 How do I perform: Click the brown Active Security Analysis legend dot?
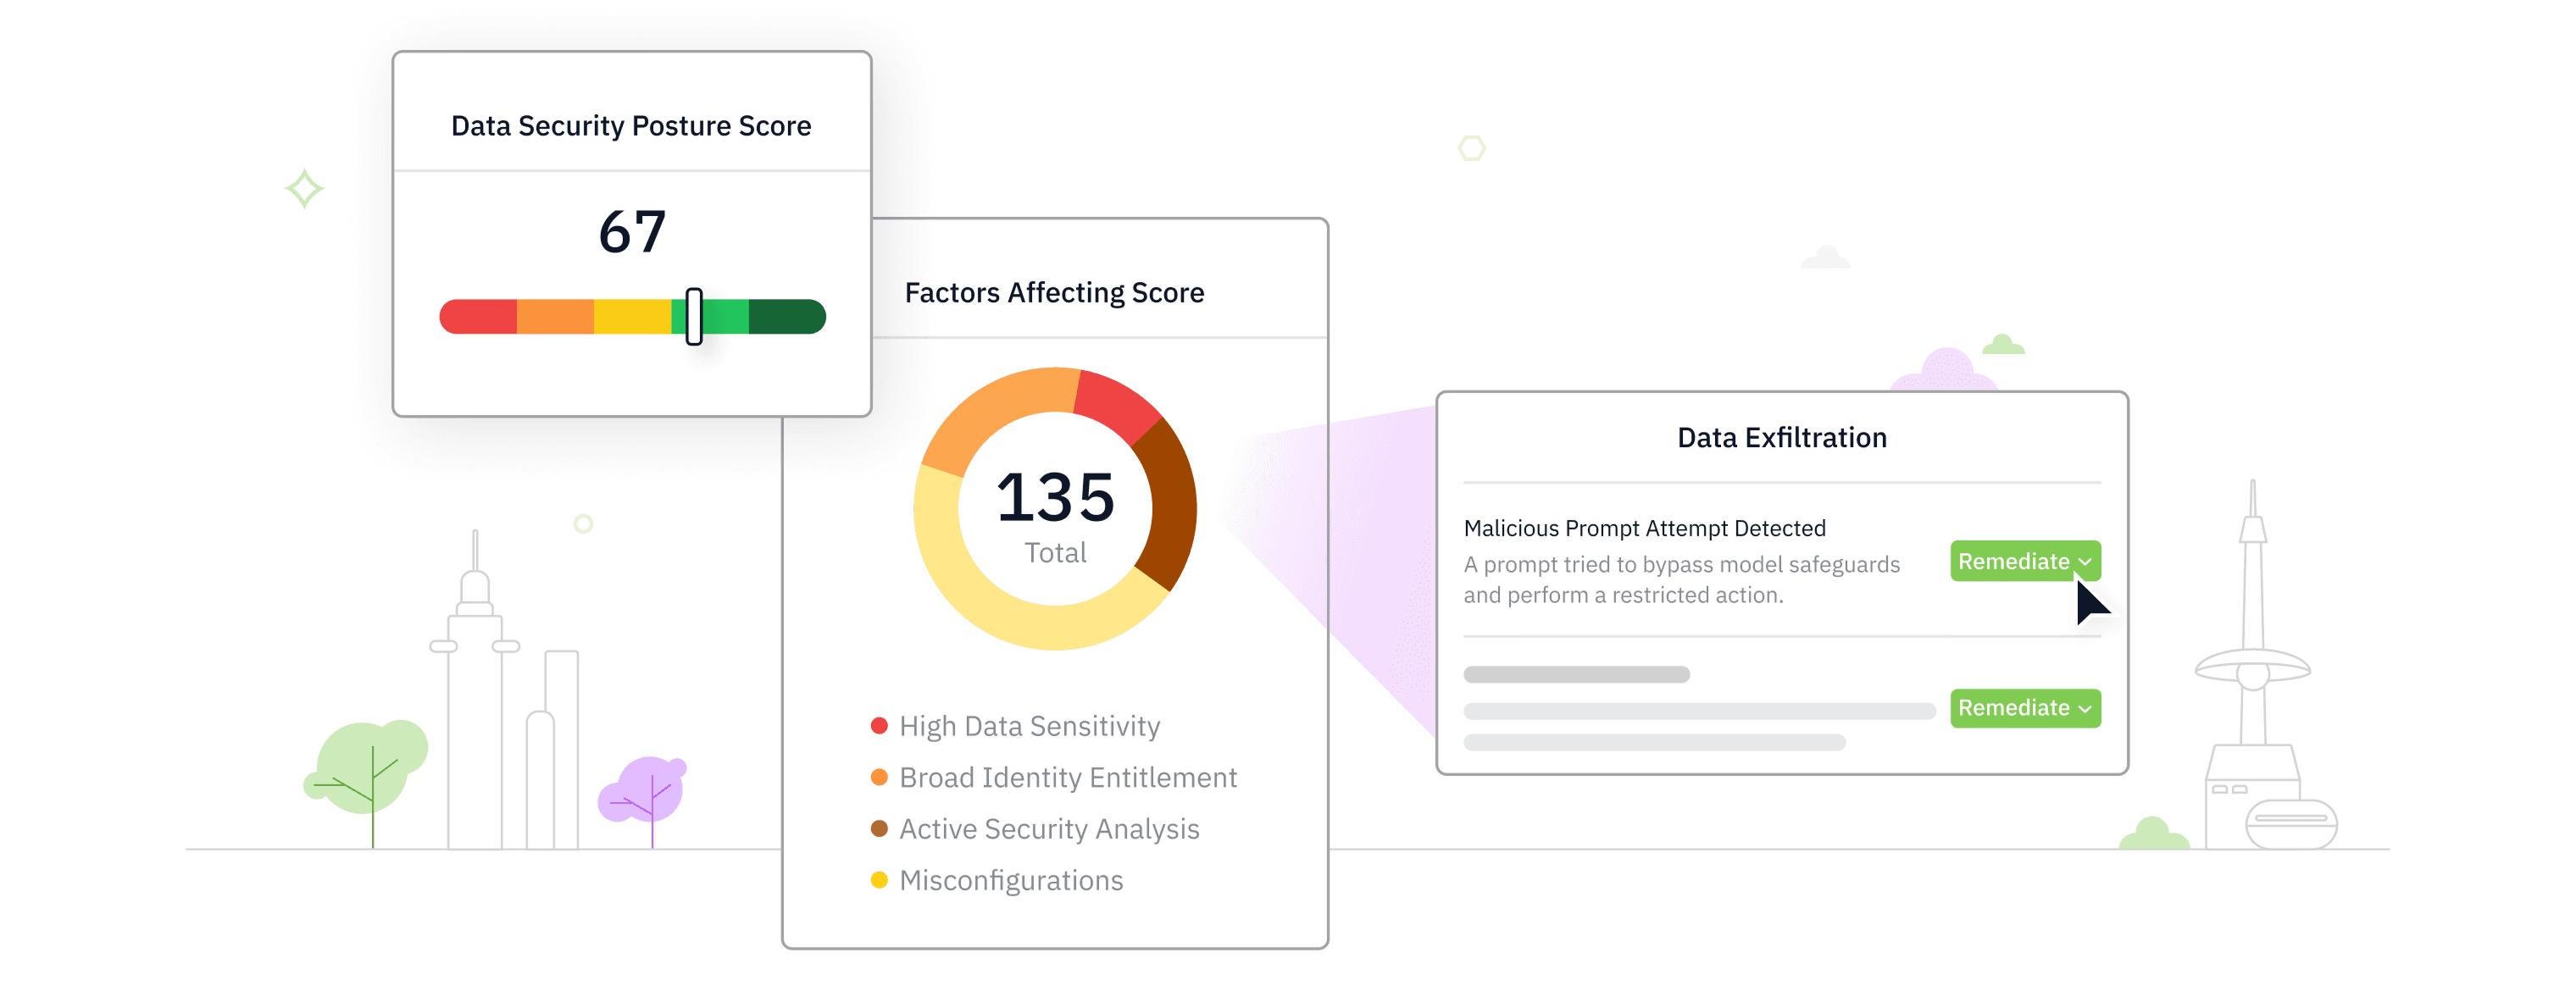pyautogui.click(x=879, y=829)
